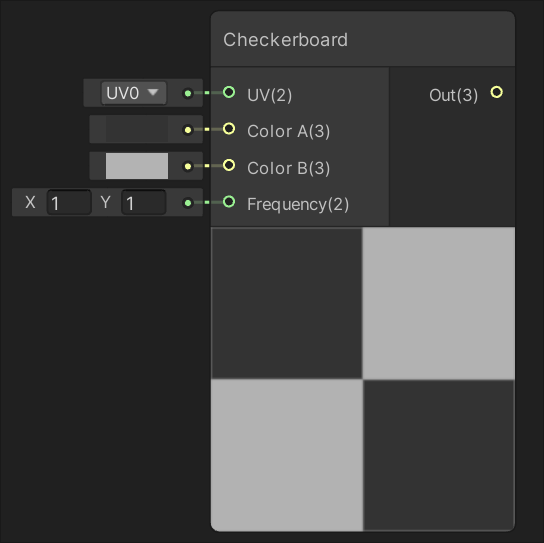Click the Out(3) label text
The width and height of the screenshot is (544, 543).
pos(453,95)
